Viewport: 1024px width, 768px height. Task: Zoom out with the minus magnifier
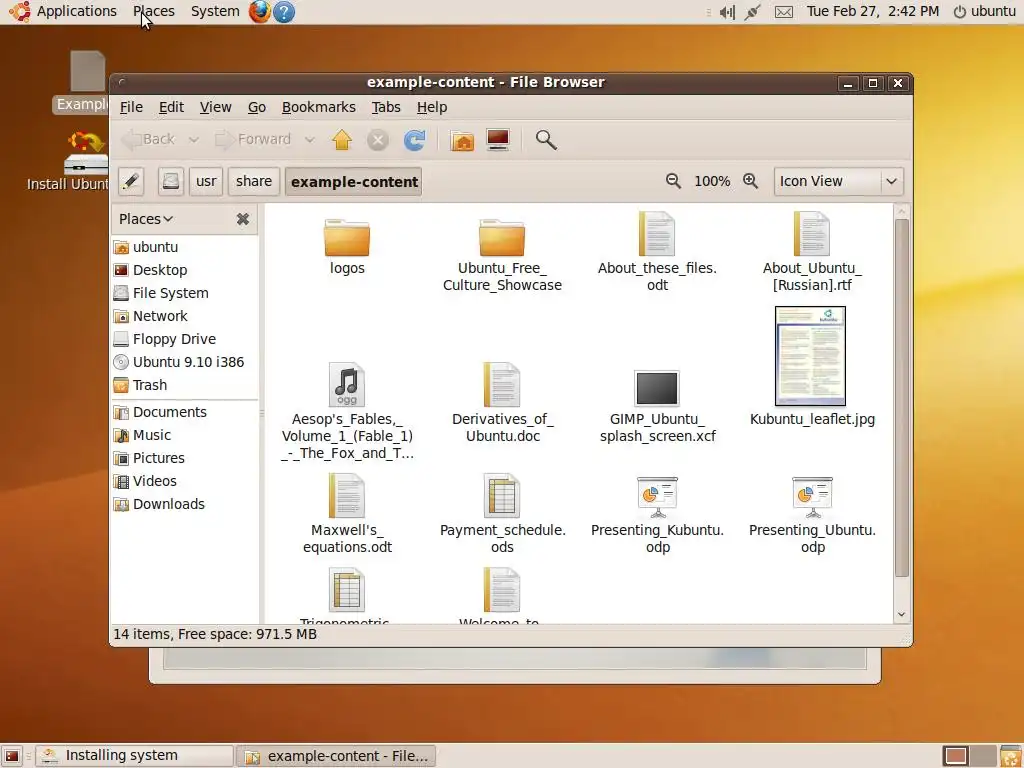673,181
